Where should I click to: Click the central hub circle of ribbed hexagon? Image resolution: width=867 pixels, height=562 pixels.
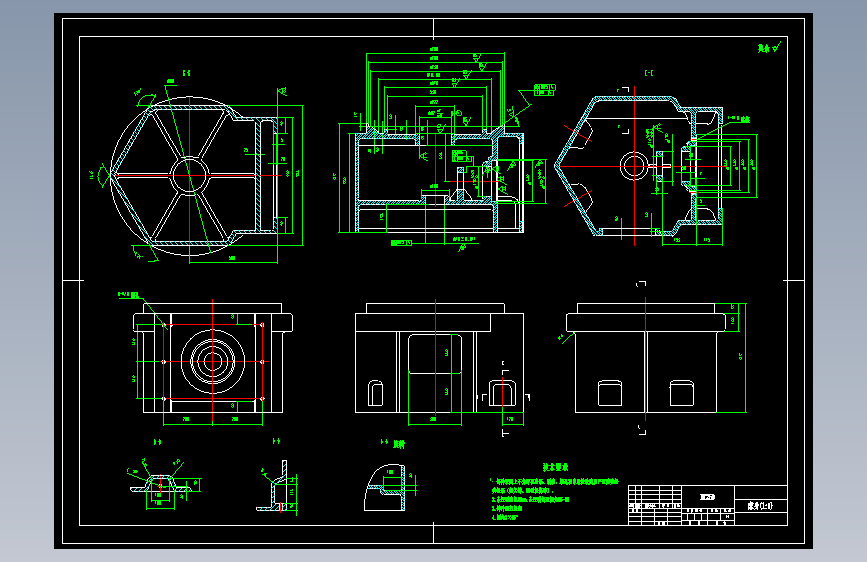190,175
